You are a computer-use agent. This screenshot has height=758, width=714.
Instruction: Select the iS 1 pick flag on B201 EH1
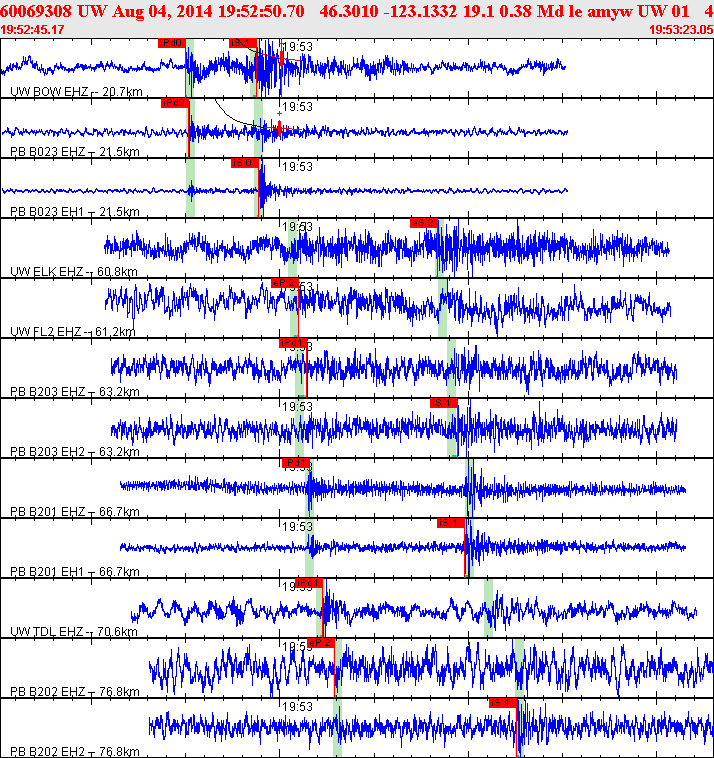pos(451,523)
